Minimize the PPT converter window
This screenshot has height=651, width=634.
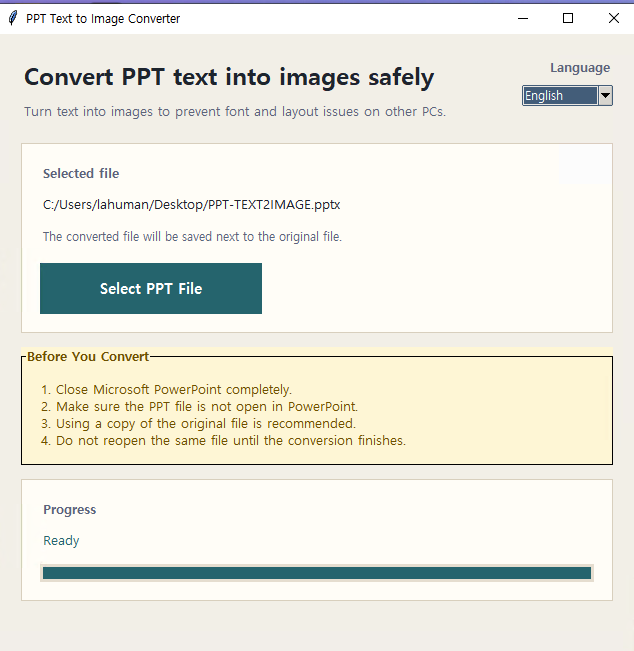(523, 18)
